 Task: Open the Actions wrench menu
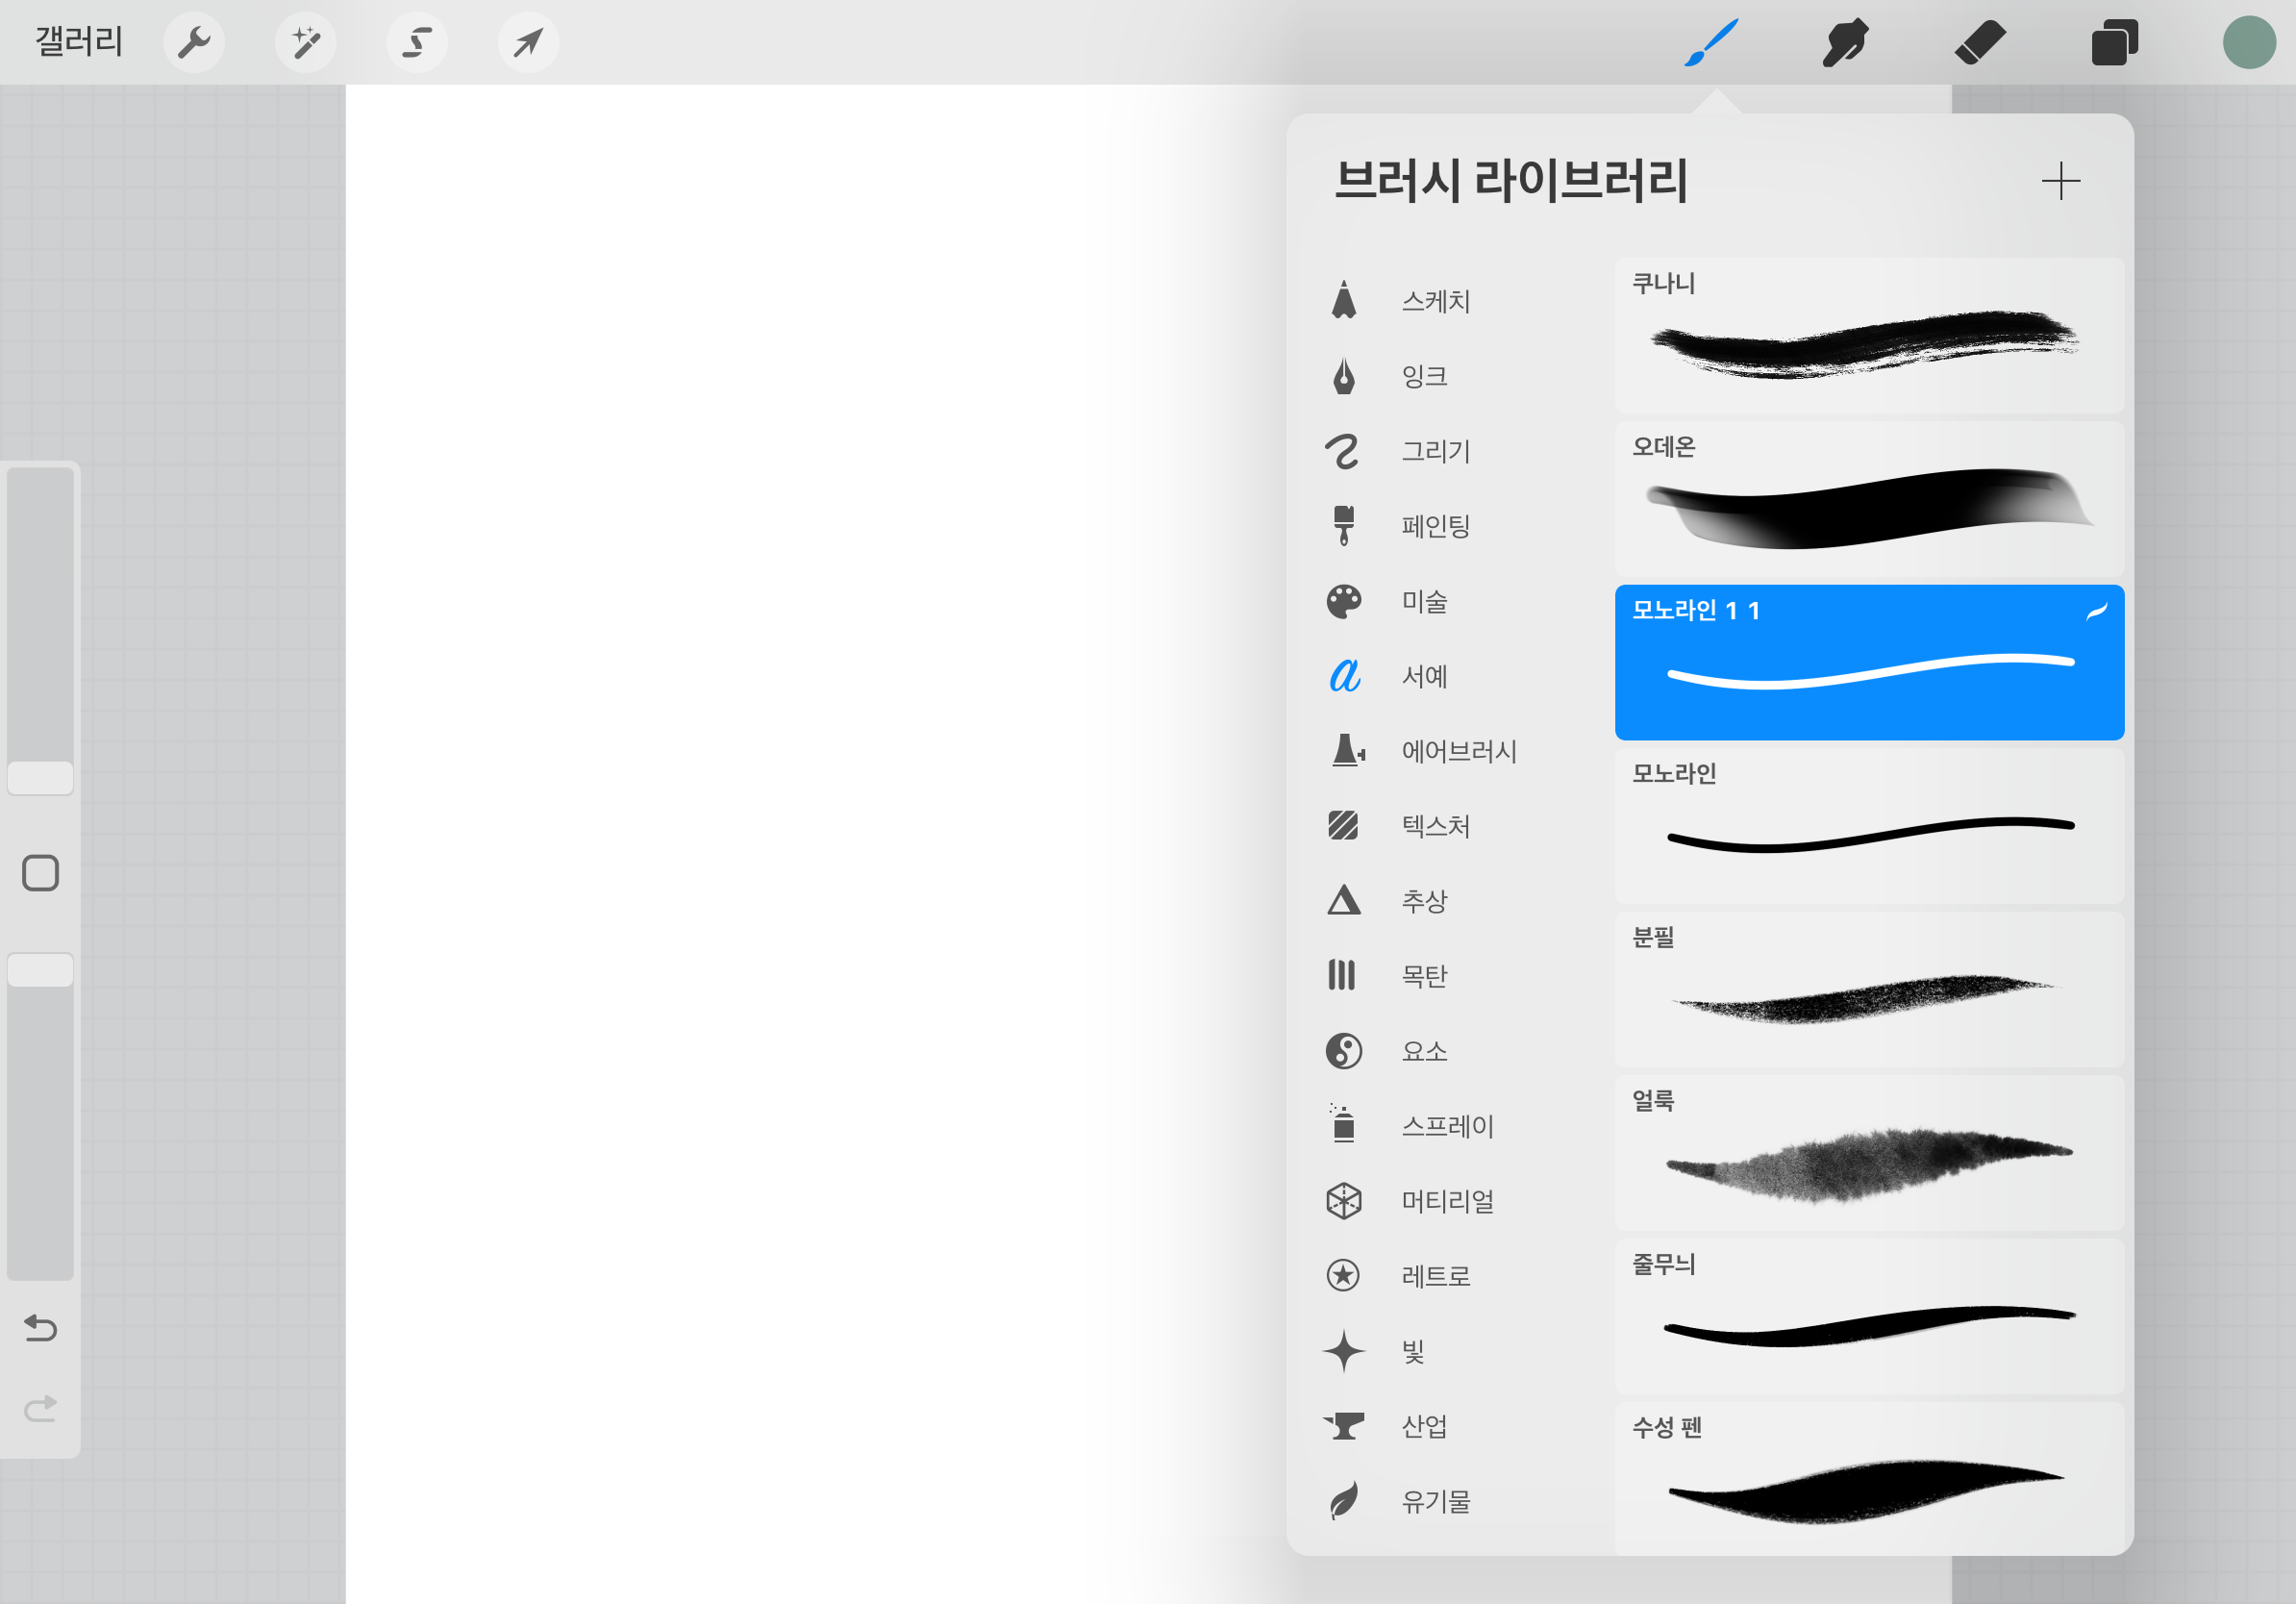pos(194,43)
